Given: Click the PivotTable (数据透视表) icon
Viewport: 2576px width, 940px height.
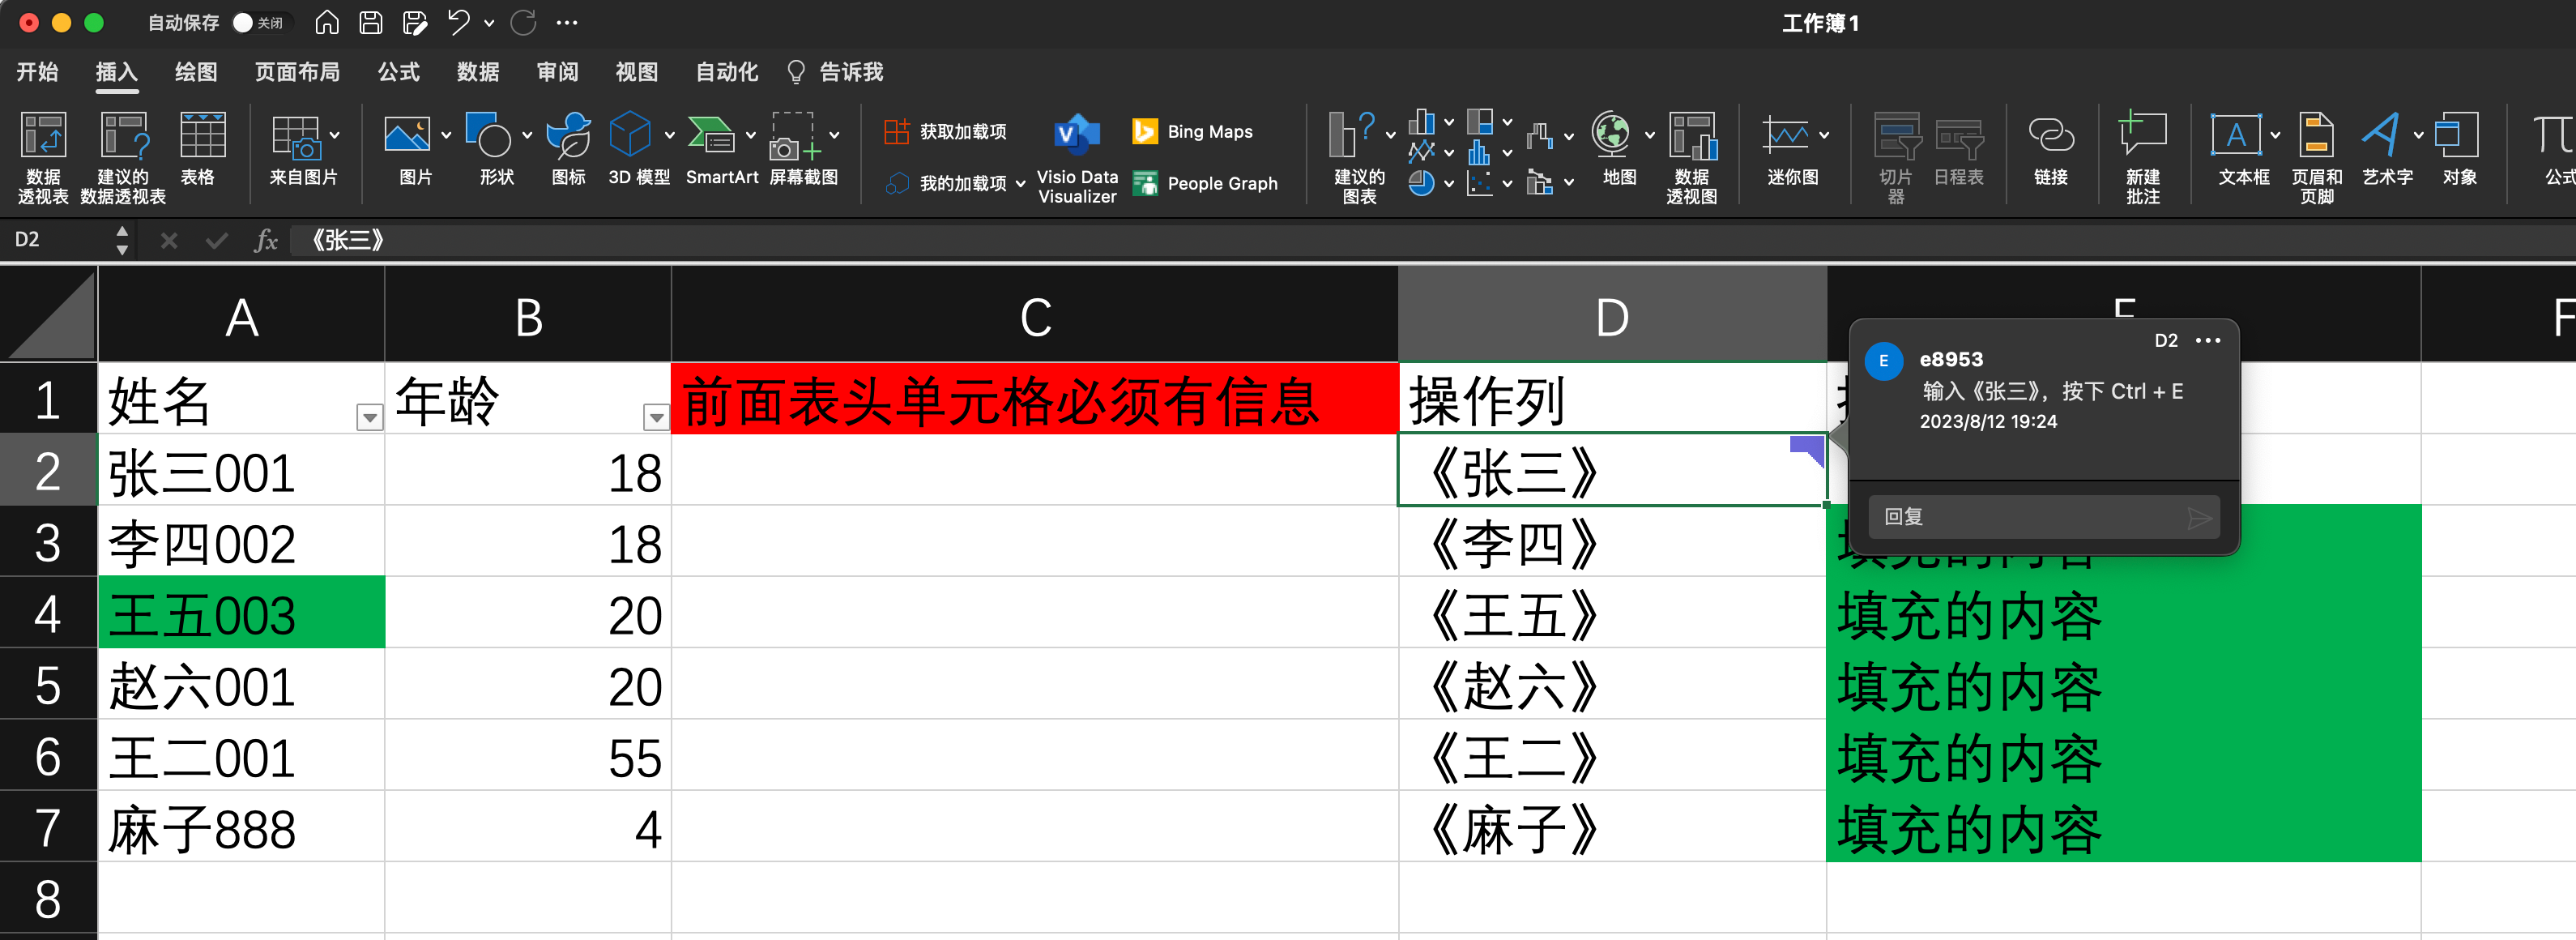Looking at the screenshot, I should (43, 137).
